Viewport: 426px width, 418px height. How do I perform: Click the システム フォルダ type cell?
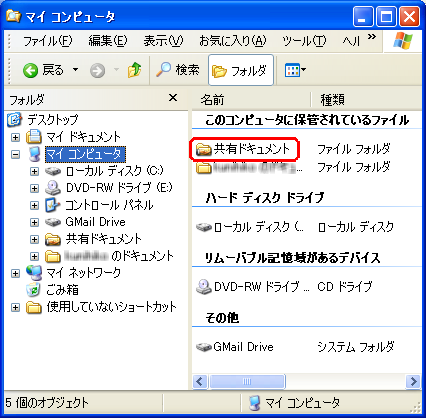click(356, 347)
